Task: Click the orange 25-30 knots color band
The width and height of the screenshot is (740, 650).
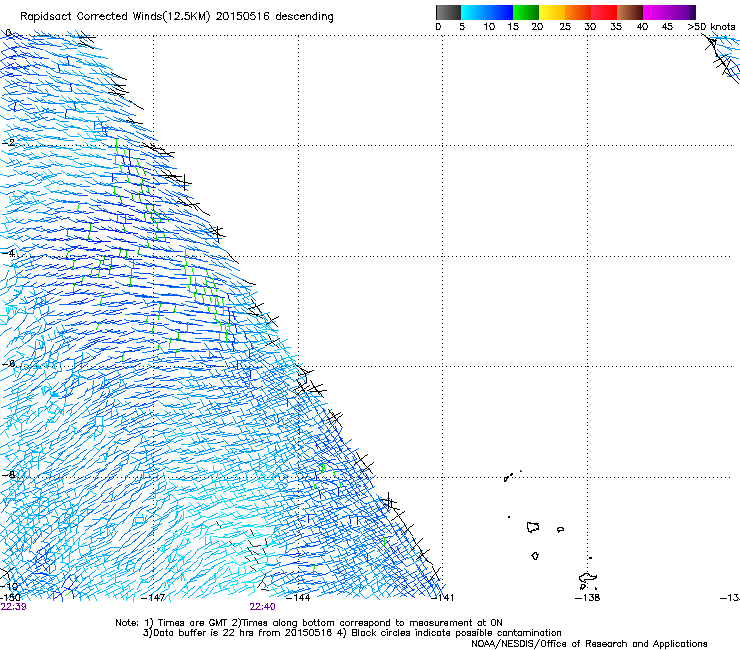Action: pyautogui.click(x=578, y=12)
